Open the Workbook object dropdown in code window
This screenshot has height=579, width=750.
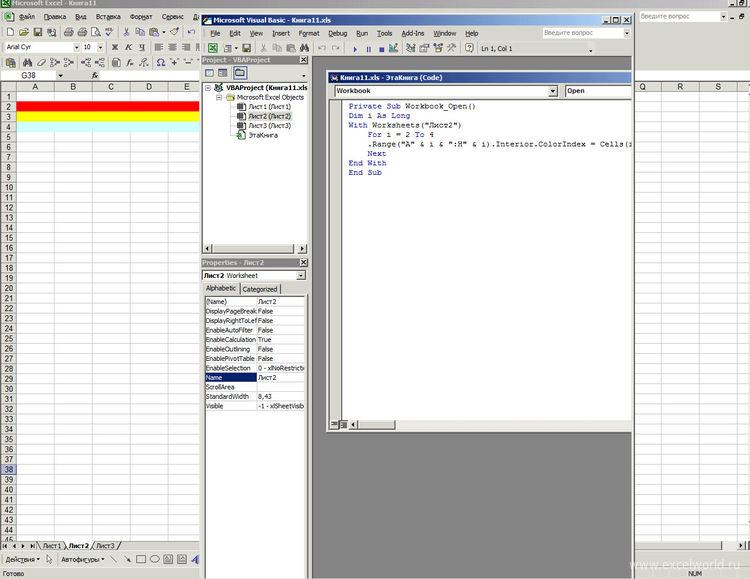pos(553,91)
